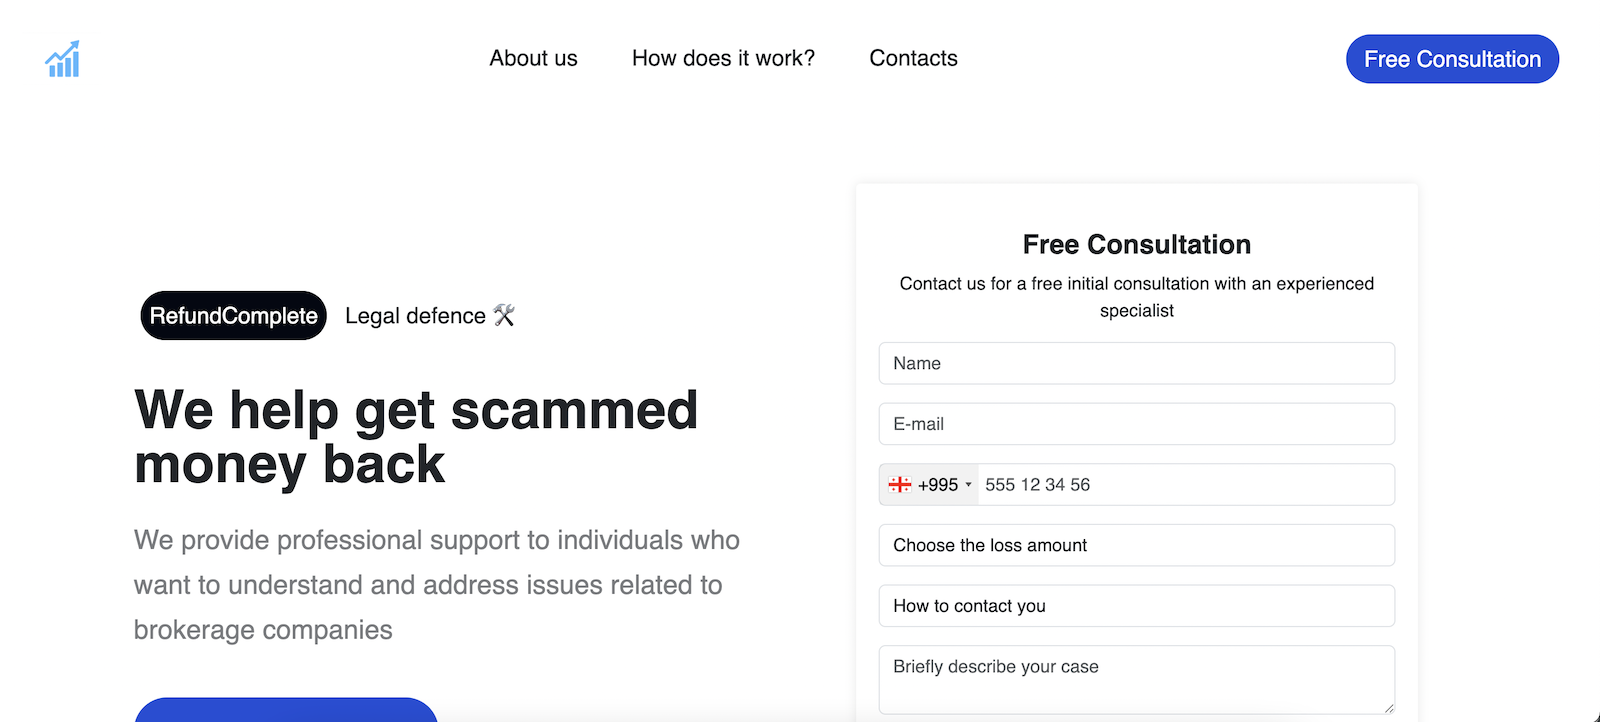Screen dimensions: 1600x722
Task: Click the blue button below the description
Action: click(x=286, y=711)
